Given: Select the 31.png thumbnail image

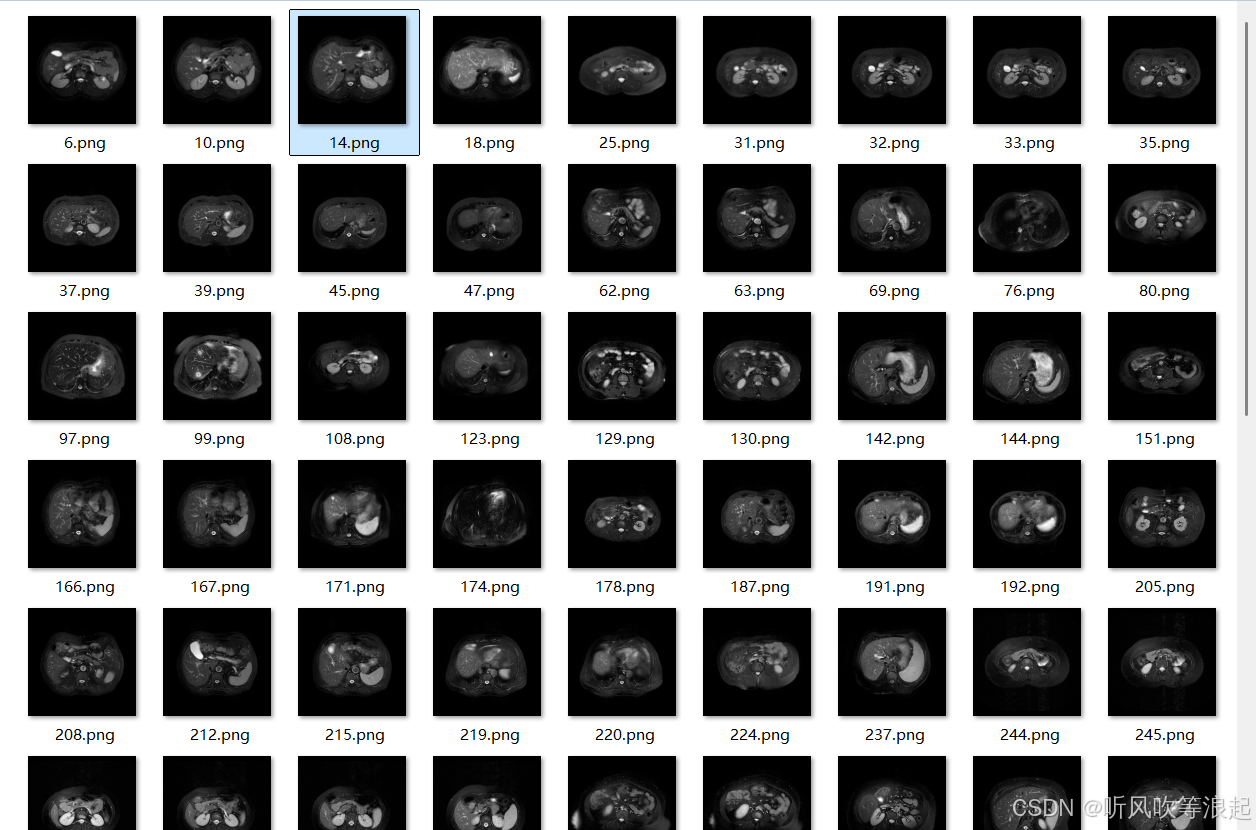Looking at the screenshot, I should 757,70.
